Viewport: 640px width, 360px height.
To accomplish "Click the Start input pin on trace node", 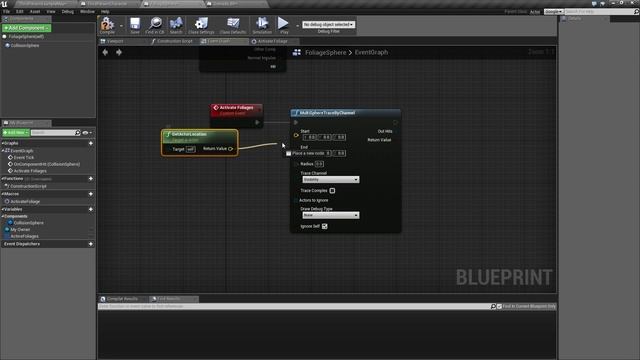I will pos(296,135).
